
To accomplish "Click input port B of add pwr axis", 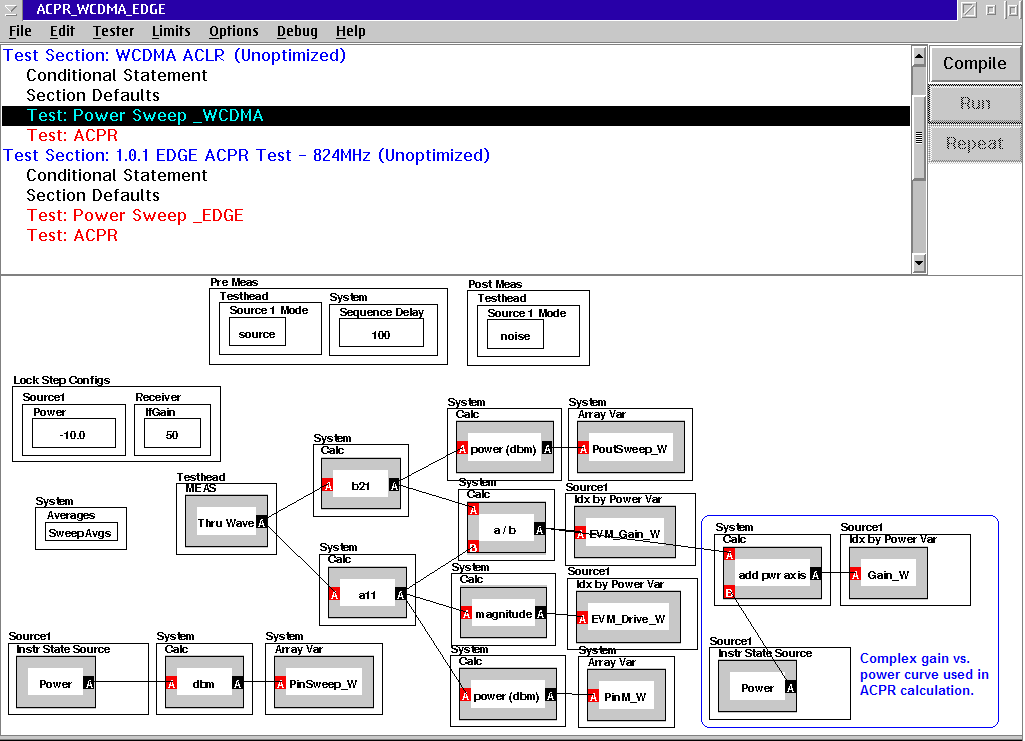I will tap(730, 592).
